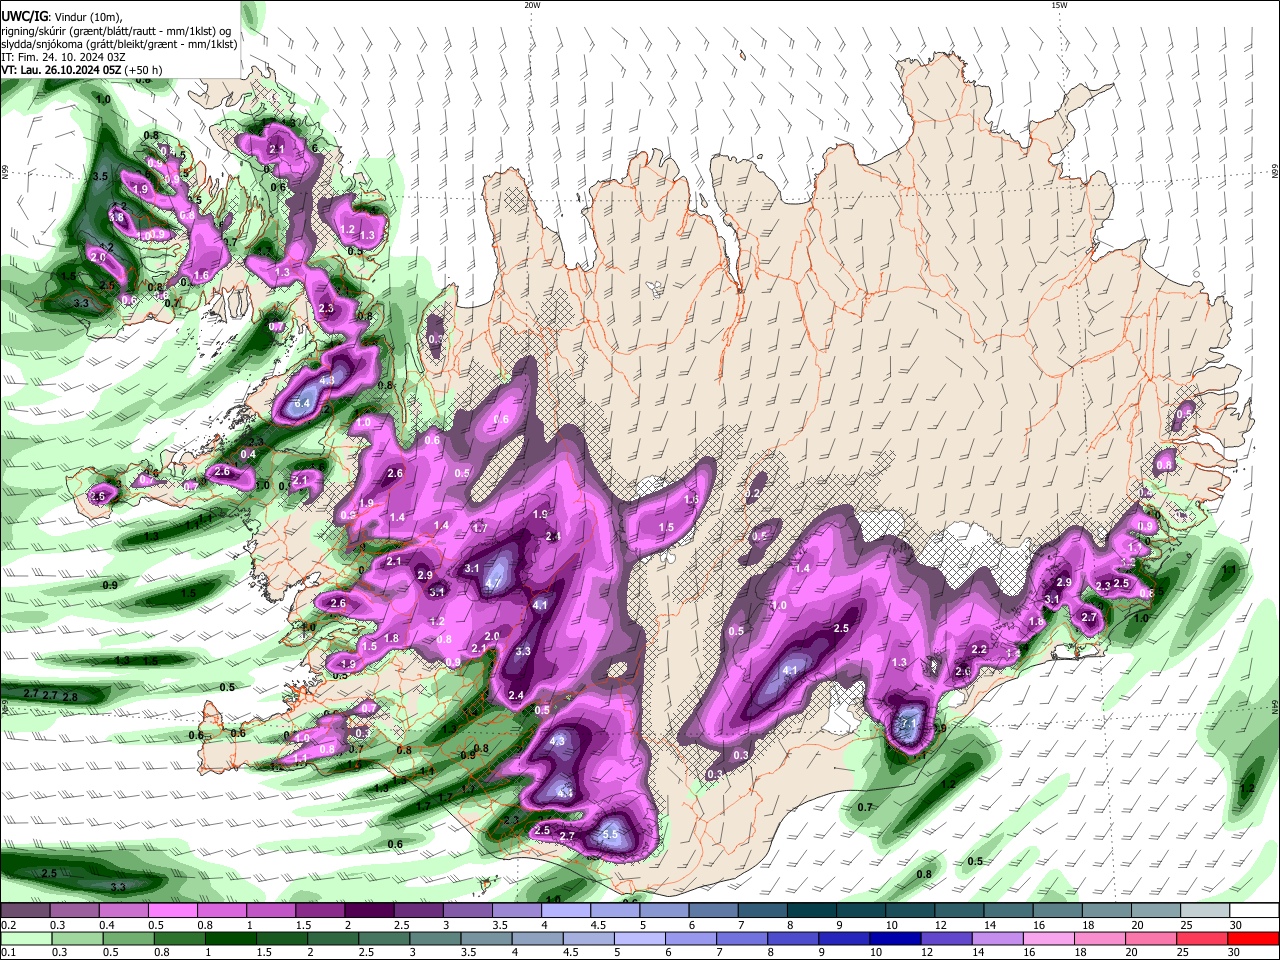The image size is (1280, 960).
Task: Click the dark green swatch between lower-row 1 and 1.5
Action: [230, 939]
